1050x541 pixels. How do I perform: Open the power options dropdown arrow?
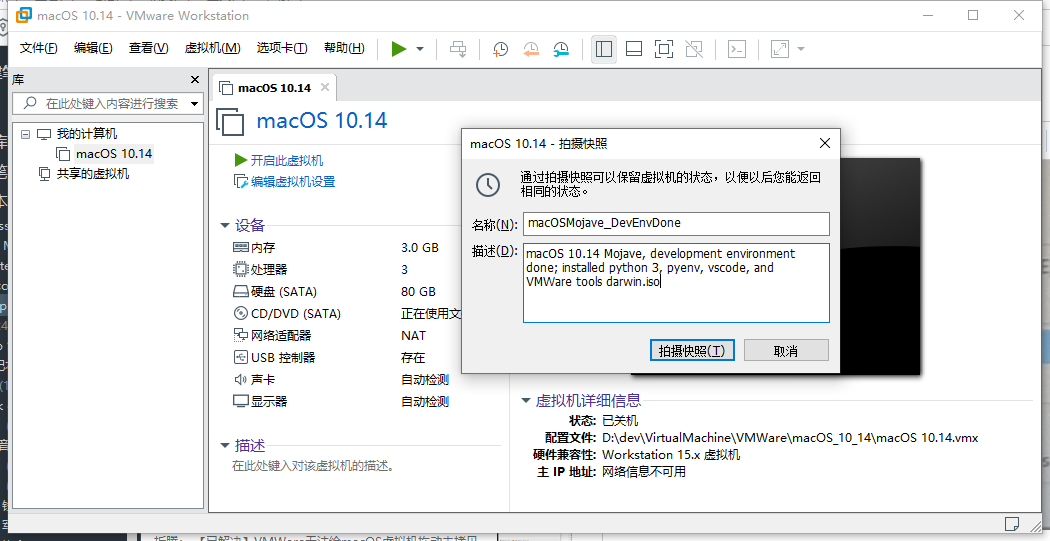click(x=420, y=49)
